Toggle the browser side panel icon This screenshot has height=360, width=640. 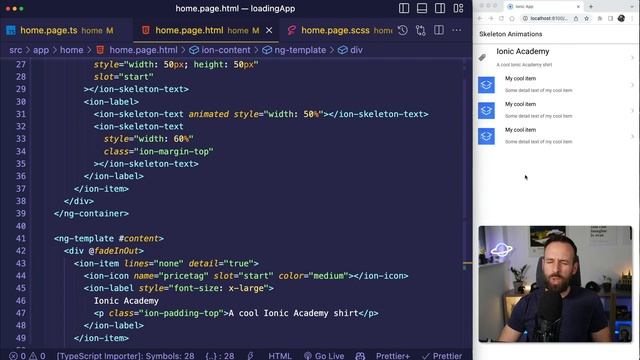click(x=611, y=18)
